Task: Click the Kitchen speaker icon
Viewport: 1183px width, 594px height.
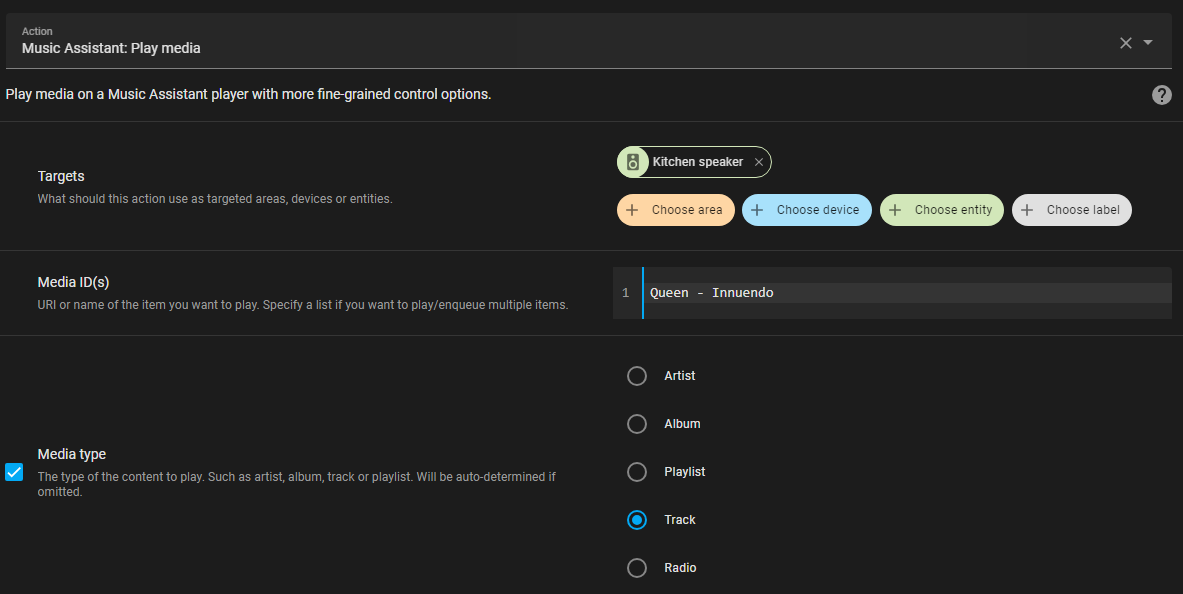Action: (x=632, y=162)
